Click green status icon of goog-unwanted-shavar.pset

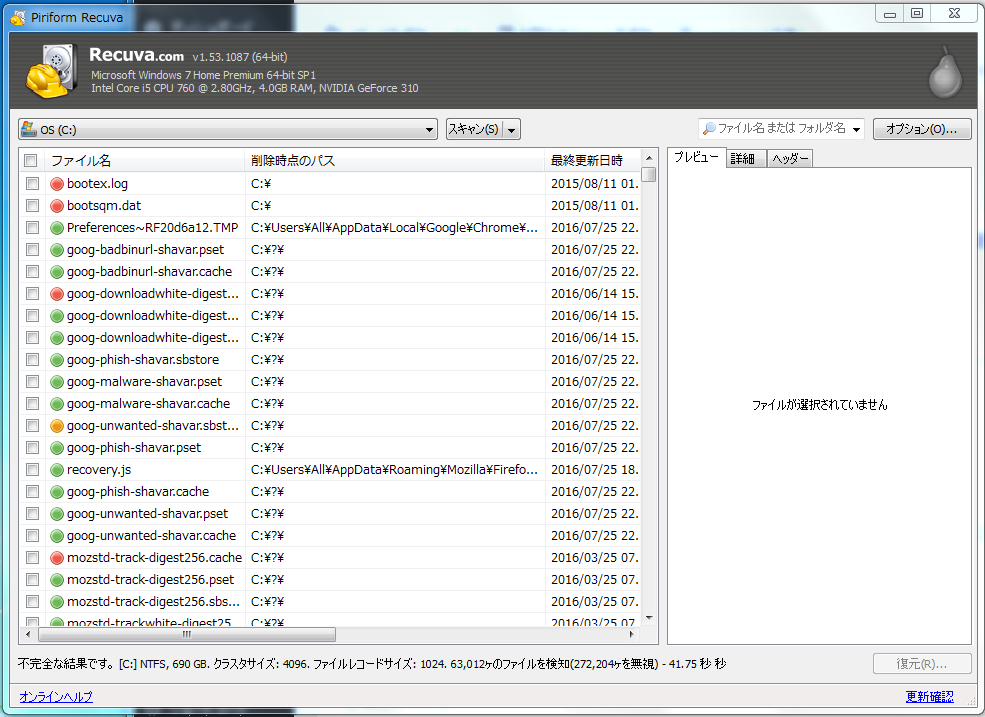(57, 513)
